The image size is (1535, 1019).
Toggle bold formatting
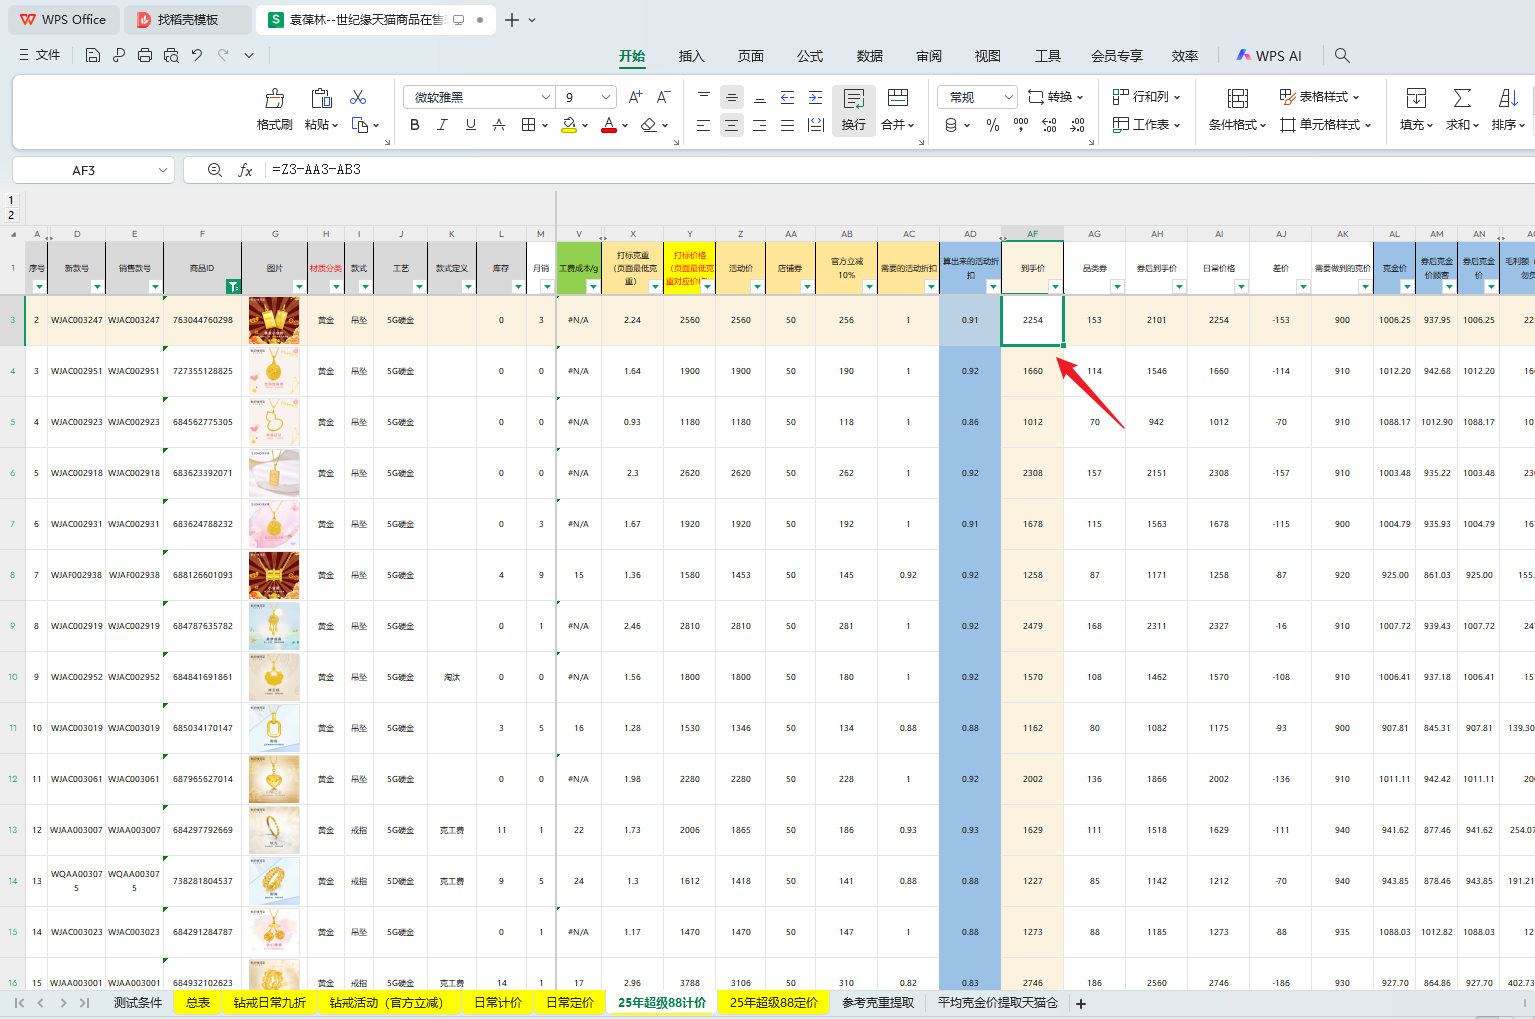415,125
